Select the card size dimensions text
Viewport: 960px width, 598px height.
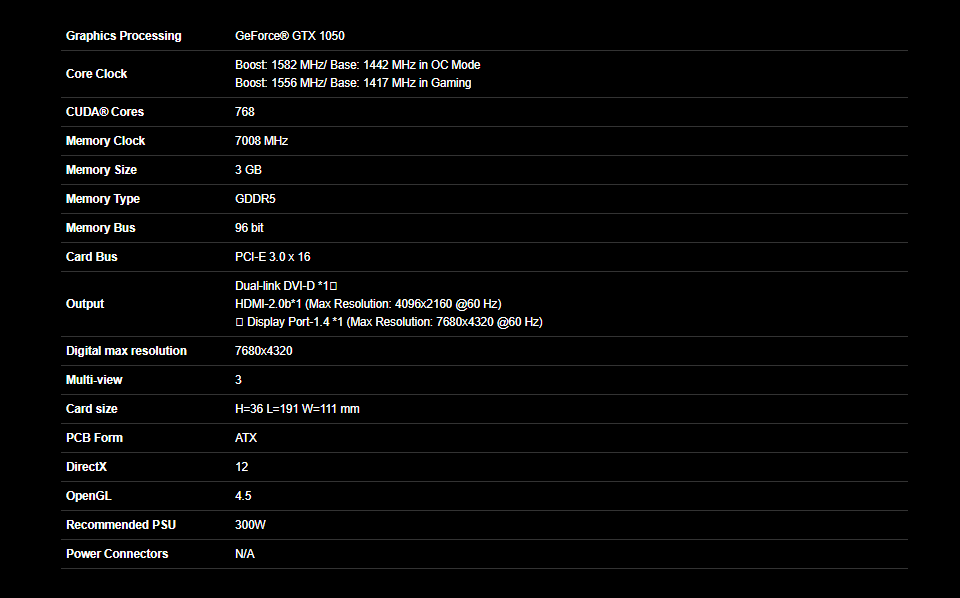tap(298, 409)
